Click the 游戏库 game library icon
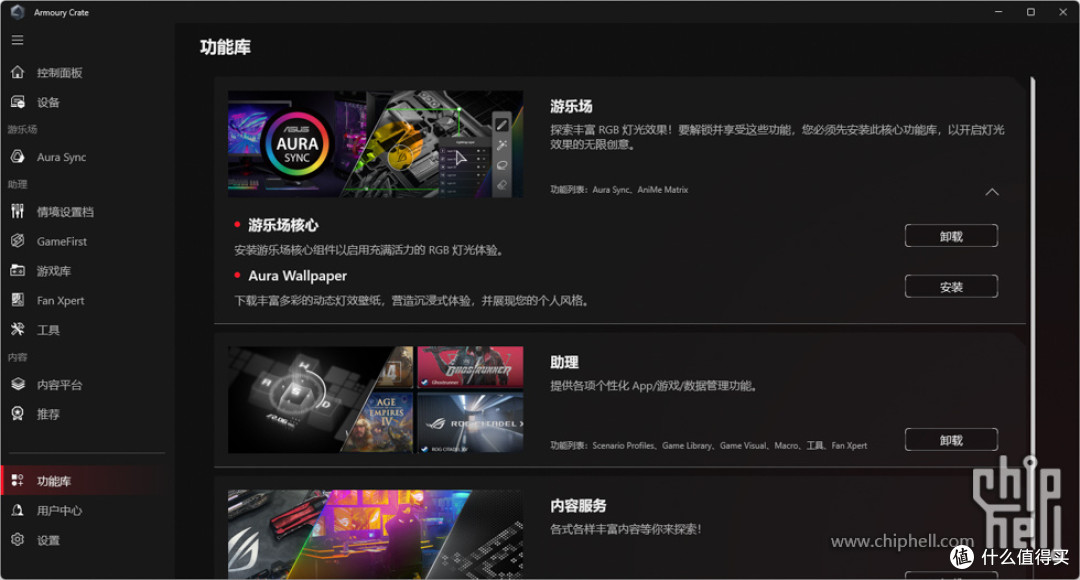1080x580 pixels. 18,270
